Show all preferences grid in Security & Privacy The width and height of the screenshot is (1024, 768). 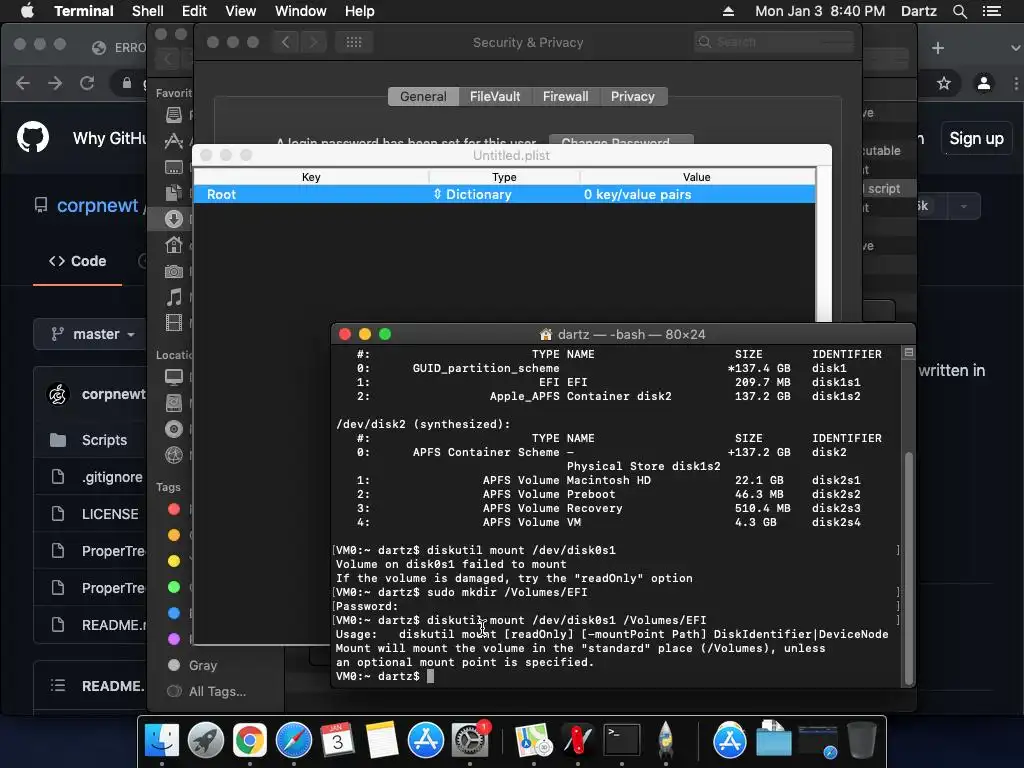click(x=354, y=42)
